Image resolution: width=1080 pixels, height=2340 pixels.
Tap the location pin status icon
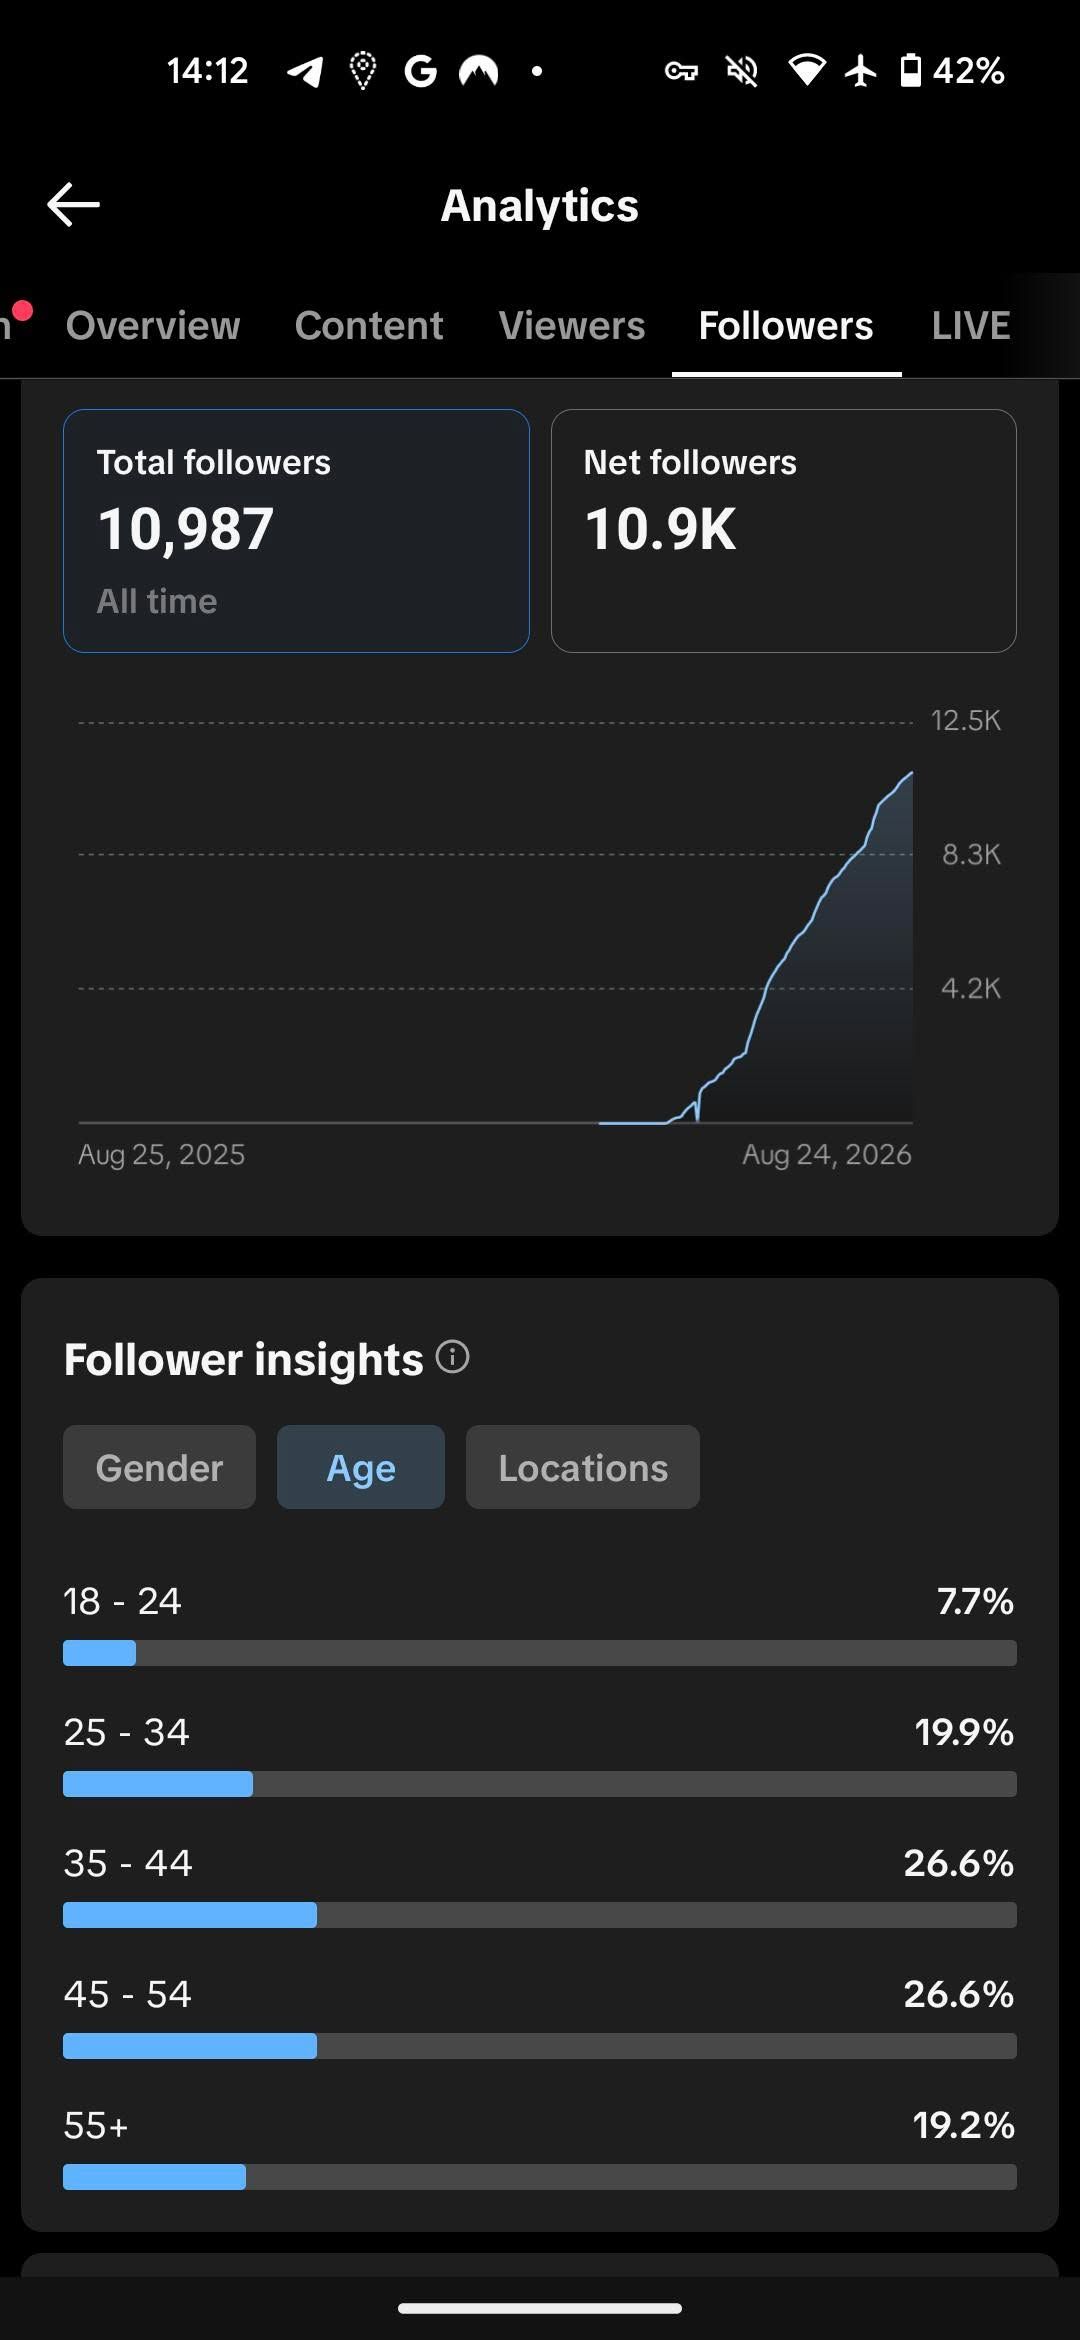(x=363, y=71)
